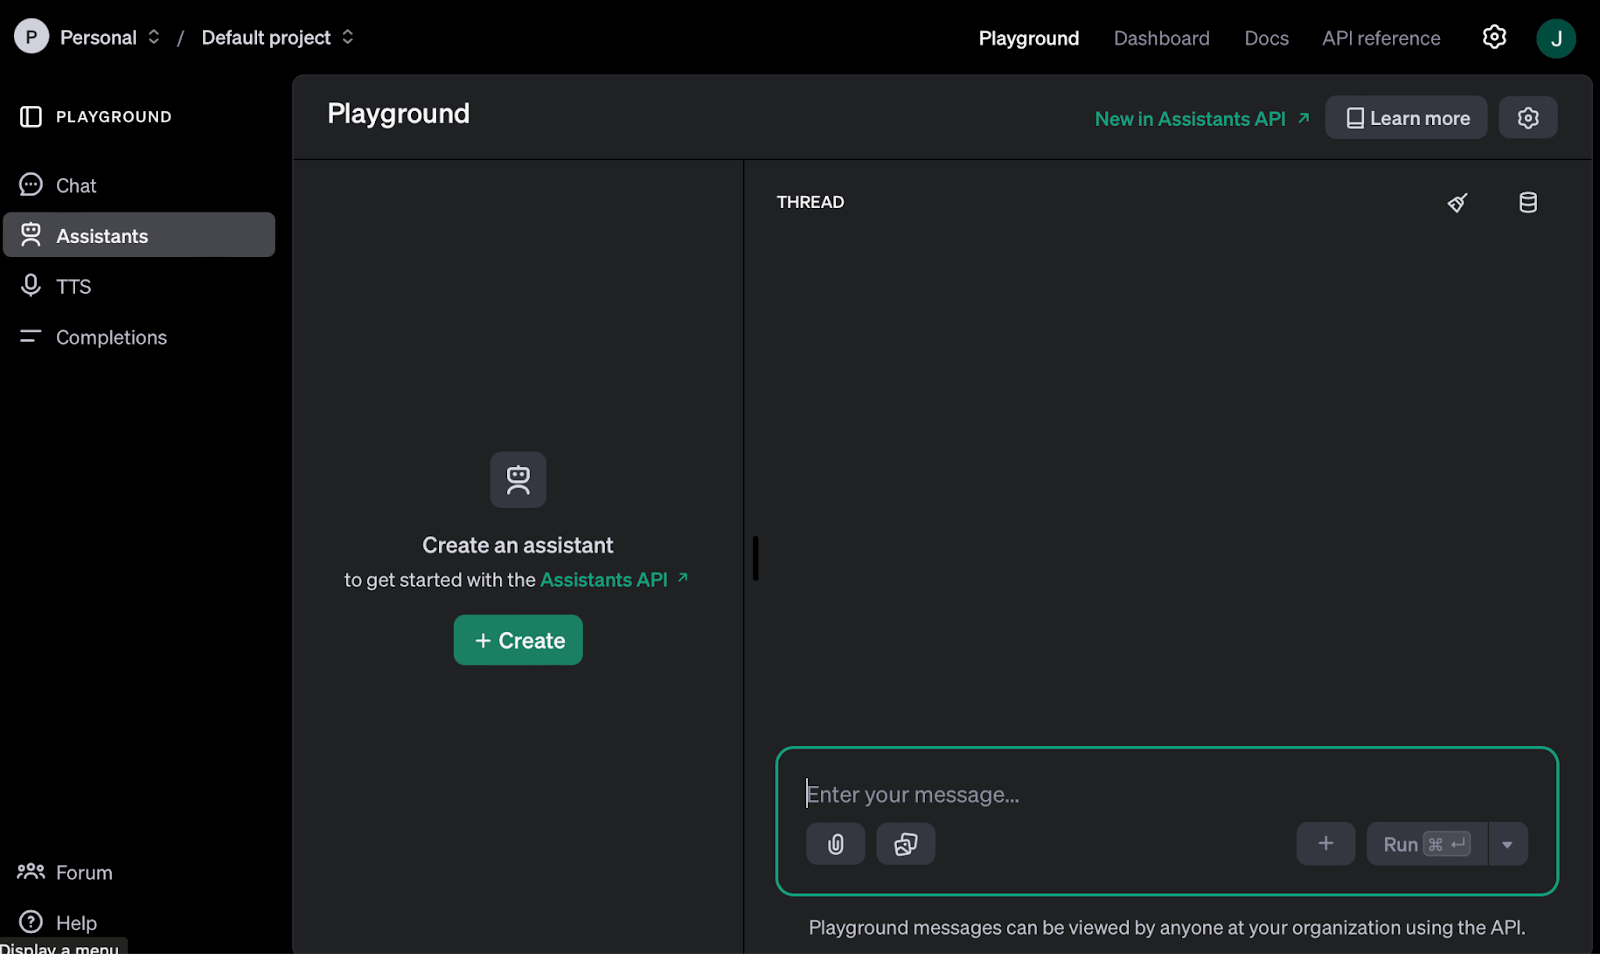The image size is (1600, 954).
Task: Open the Forum link in sidebar
Action: [x=66, y=872]
